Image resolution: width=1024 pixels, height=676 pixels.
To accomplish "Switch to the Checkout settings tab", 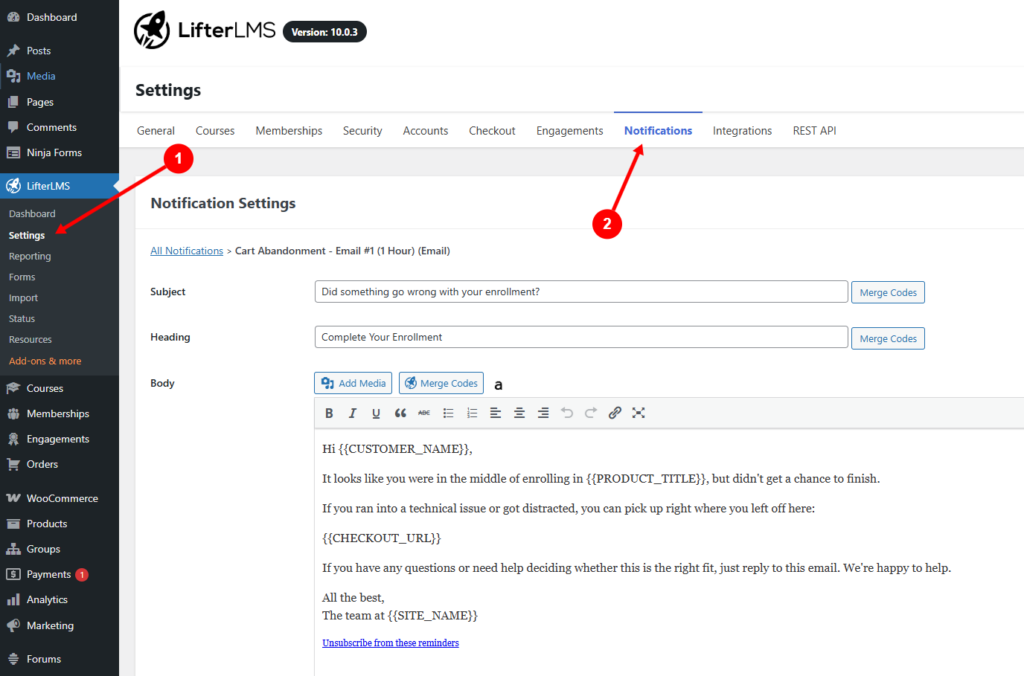I will (492, 131).
